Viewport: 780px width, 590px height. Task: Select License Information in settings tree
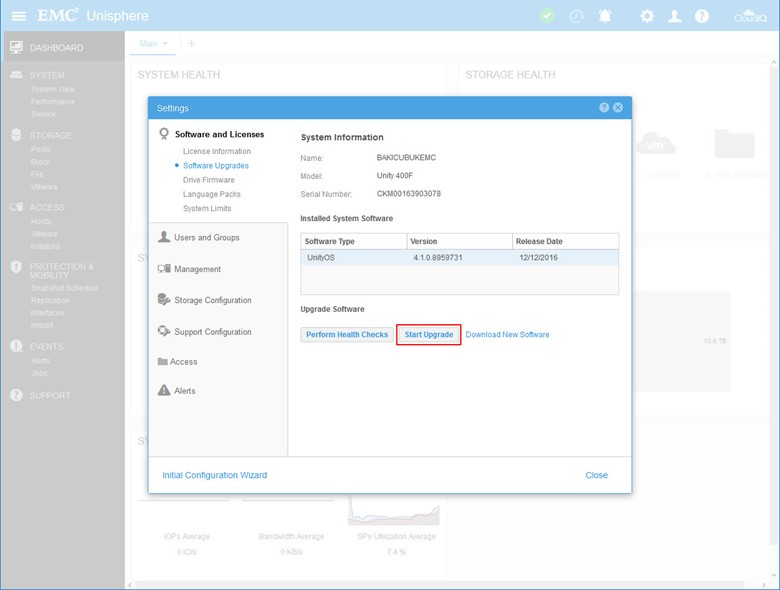217,151
